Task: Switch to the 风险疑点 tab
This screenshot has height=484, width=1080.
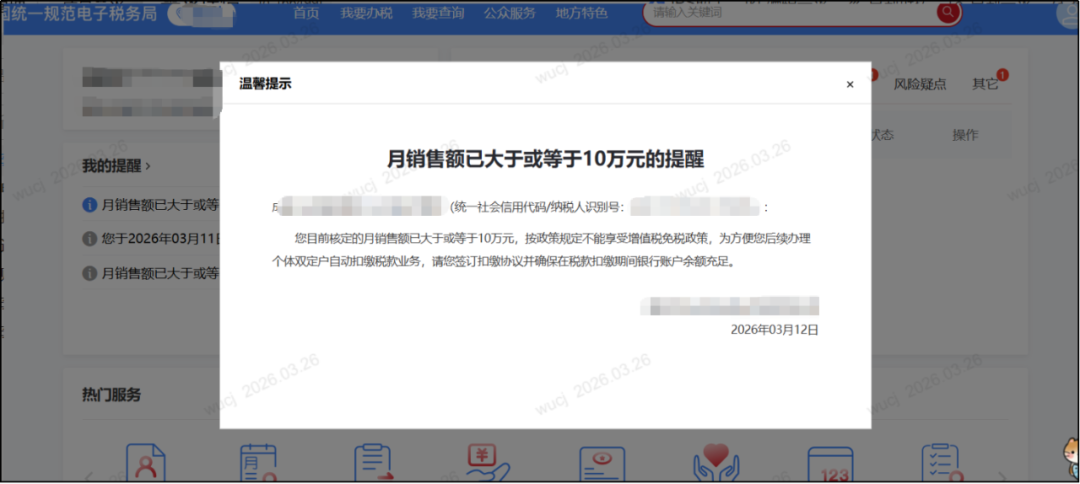Action: click(x=919, y=84)
